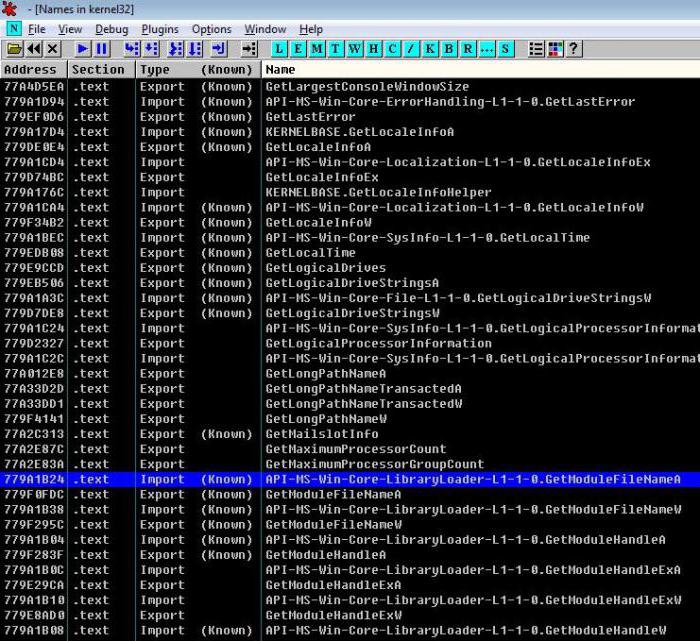Open the Help menu

pos(311,29)
